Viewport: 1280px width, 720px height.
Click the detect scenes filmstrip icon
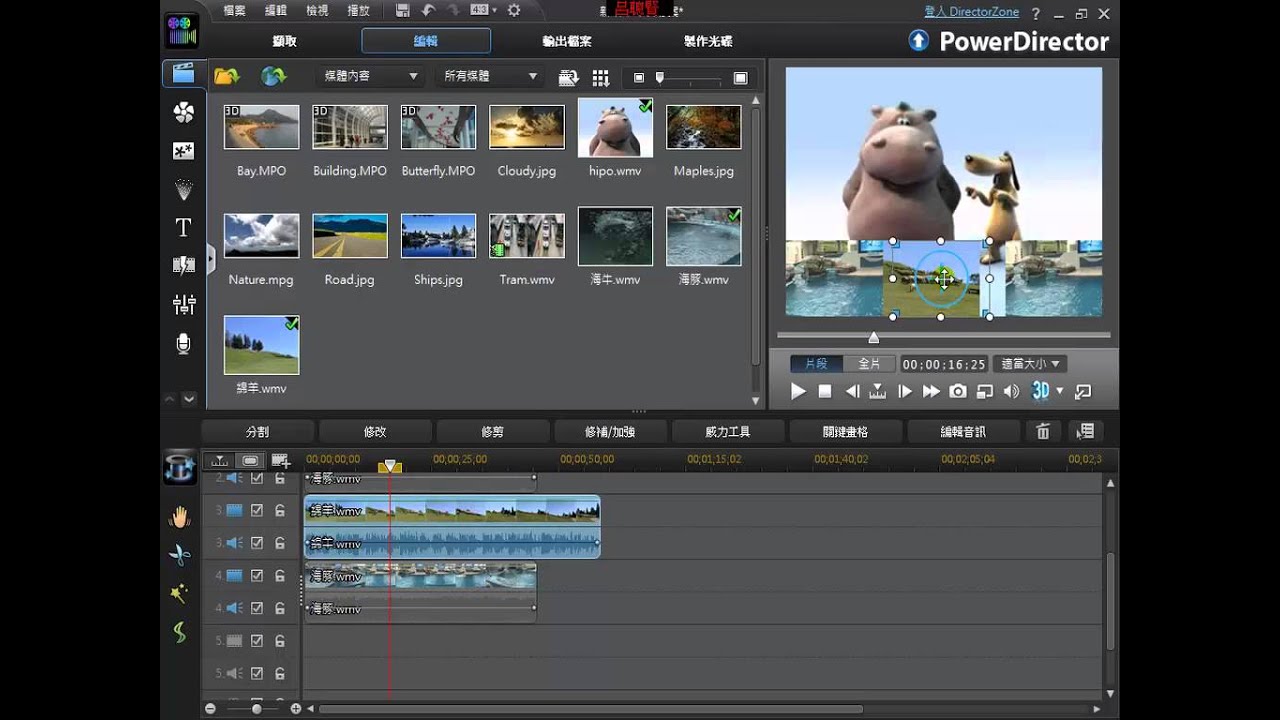(x=569, y=77)
